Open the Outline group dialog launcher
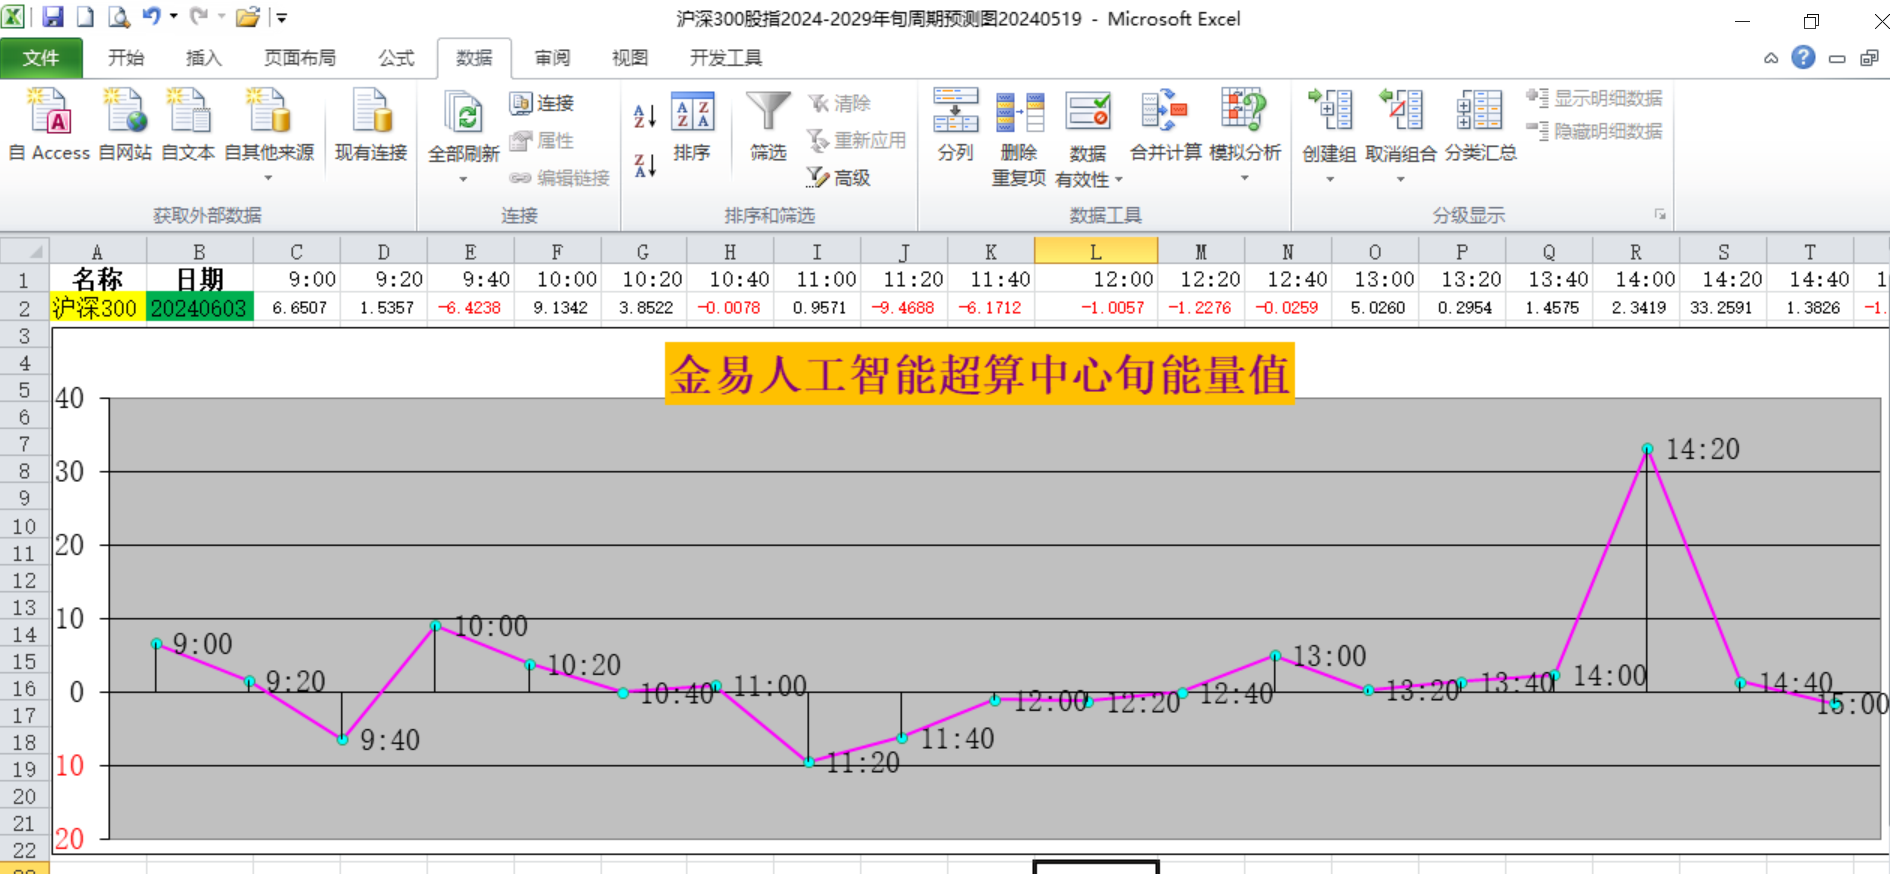 [x=1660, y=214]
